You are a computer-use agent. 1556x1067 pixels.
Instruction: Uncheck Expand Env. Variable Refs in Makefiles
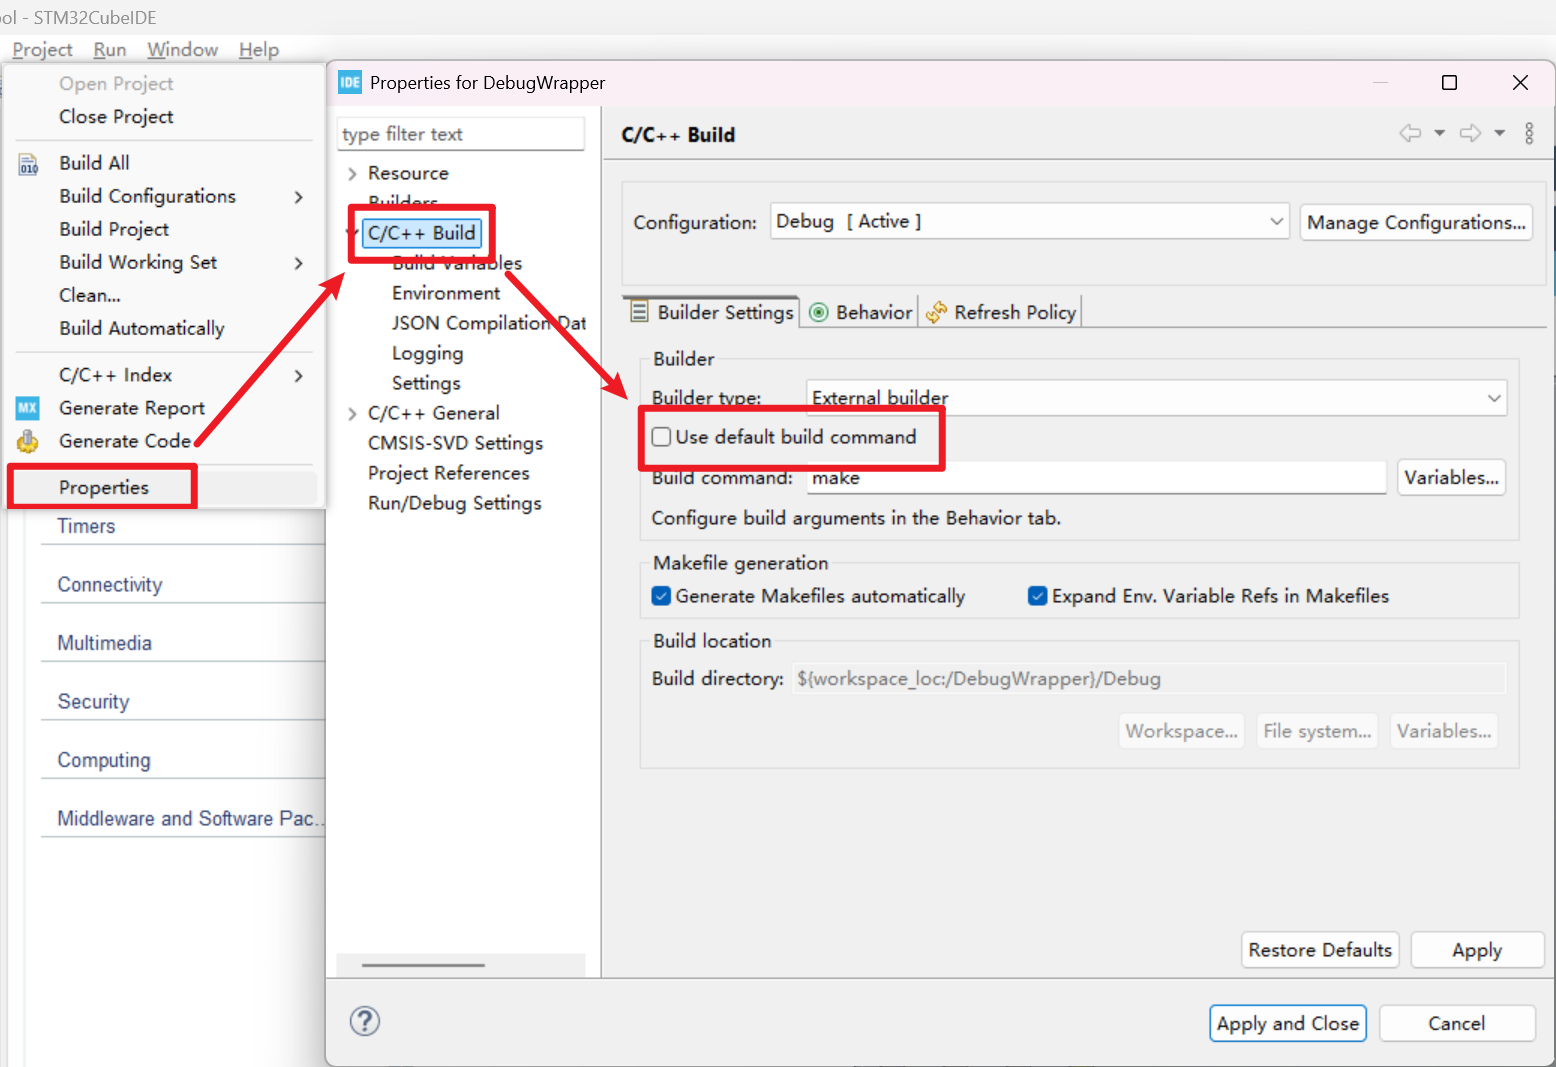[1038, 596]
